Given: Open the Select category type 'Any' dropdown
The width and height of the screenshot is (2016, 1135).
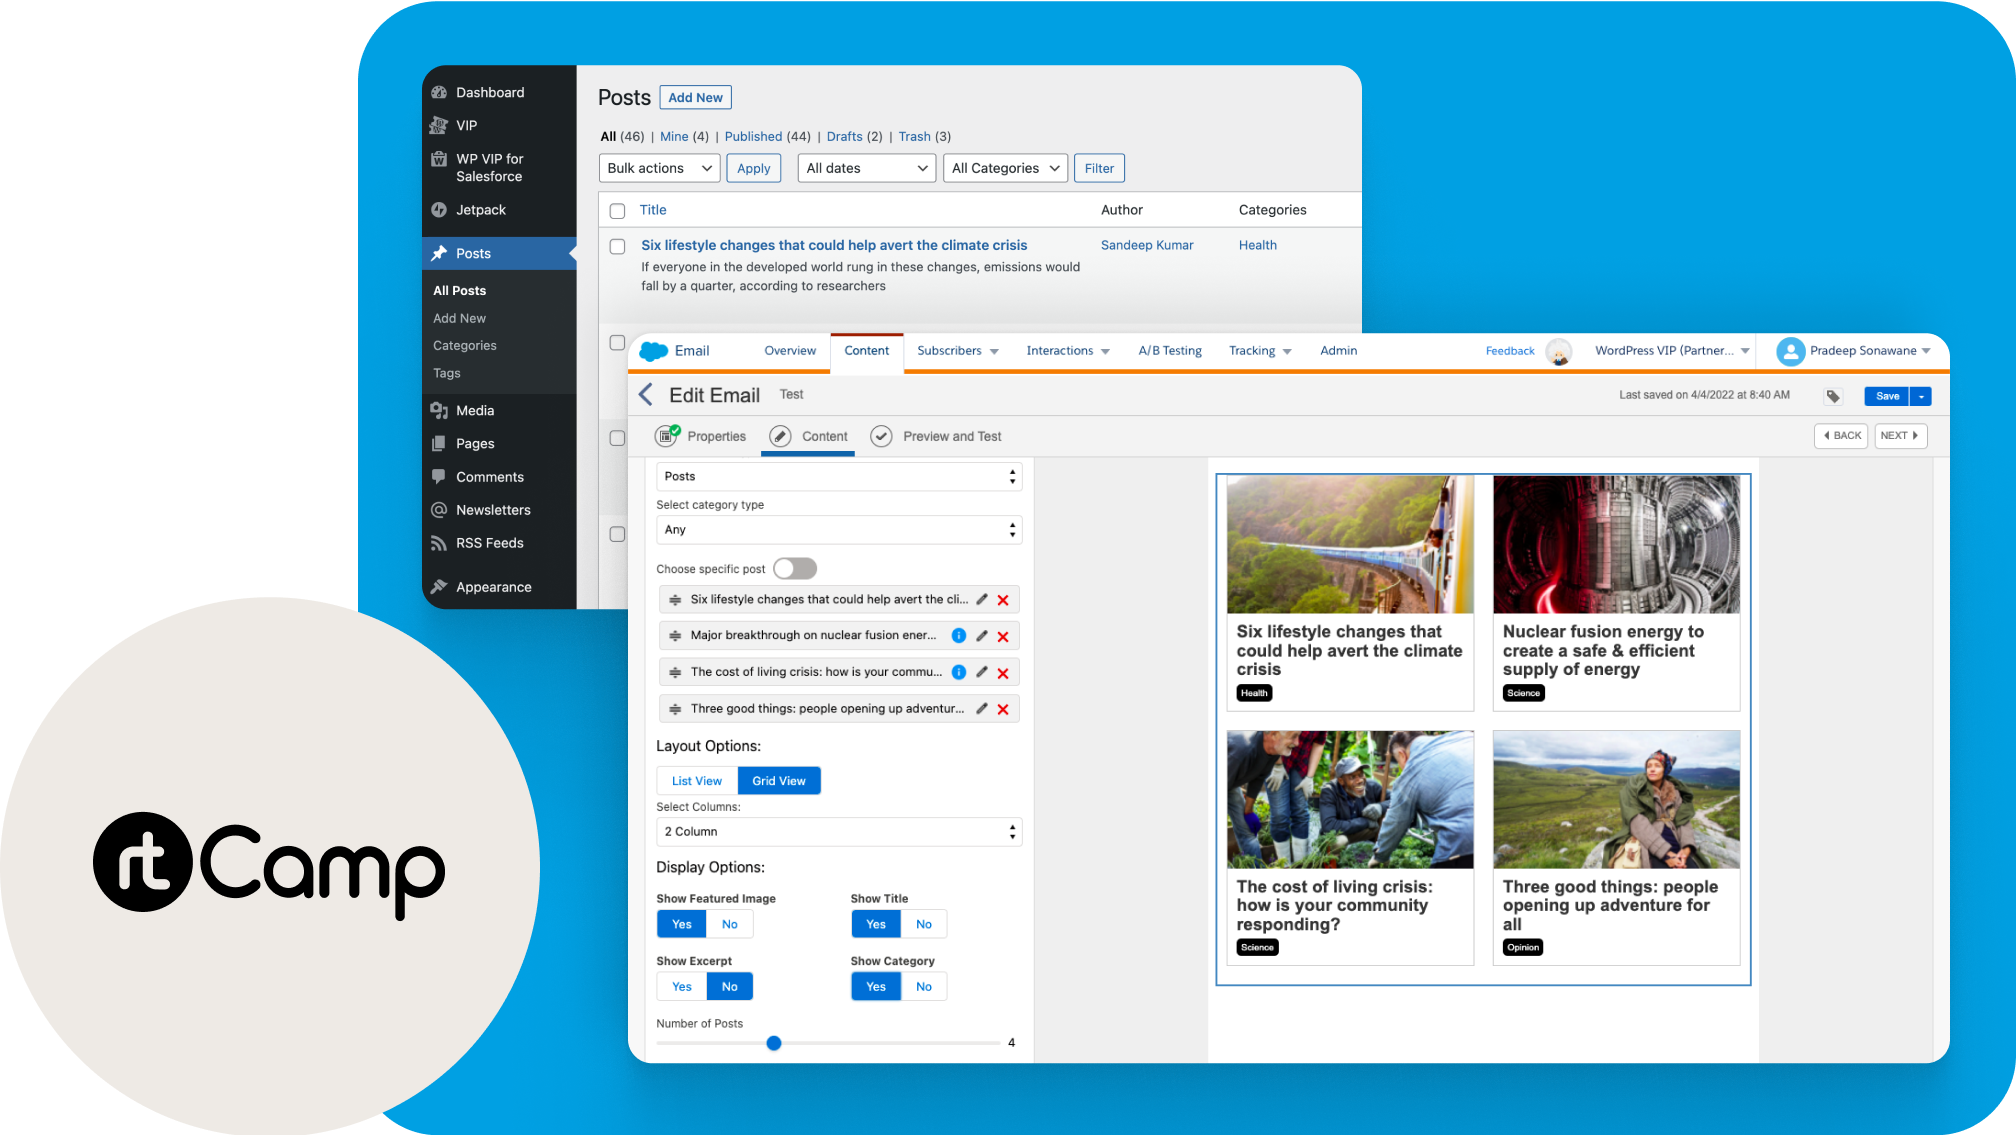Looking at the screenshot, I should coord(839,530).
